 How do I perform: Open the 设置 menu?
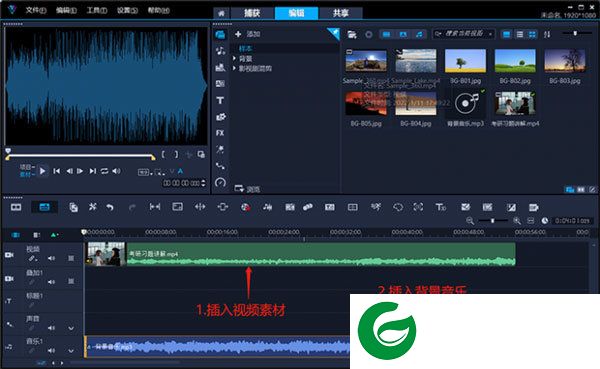pos(127,10)
